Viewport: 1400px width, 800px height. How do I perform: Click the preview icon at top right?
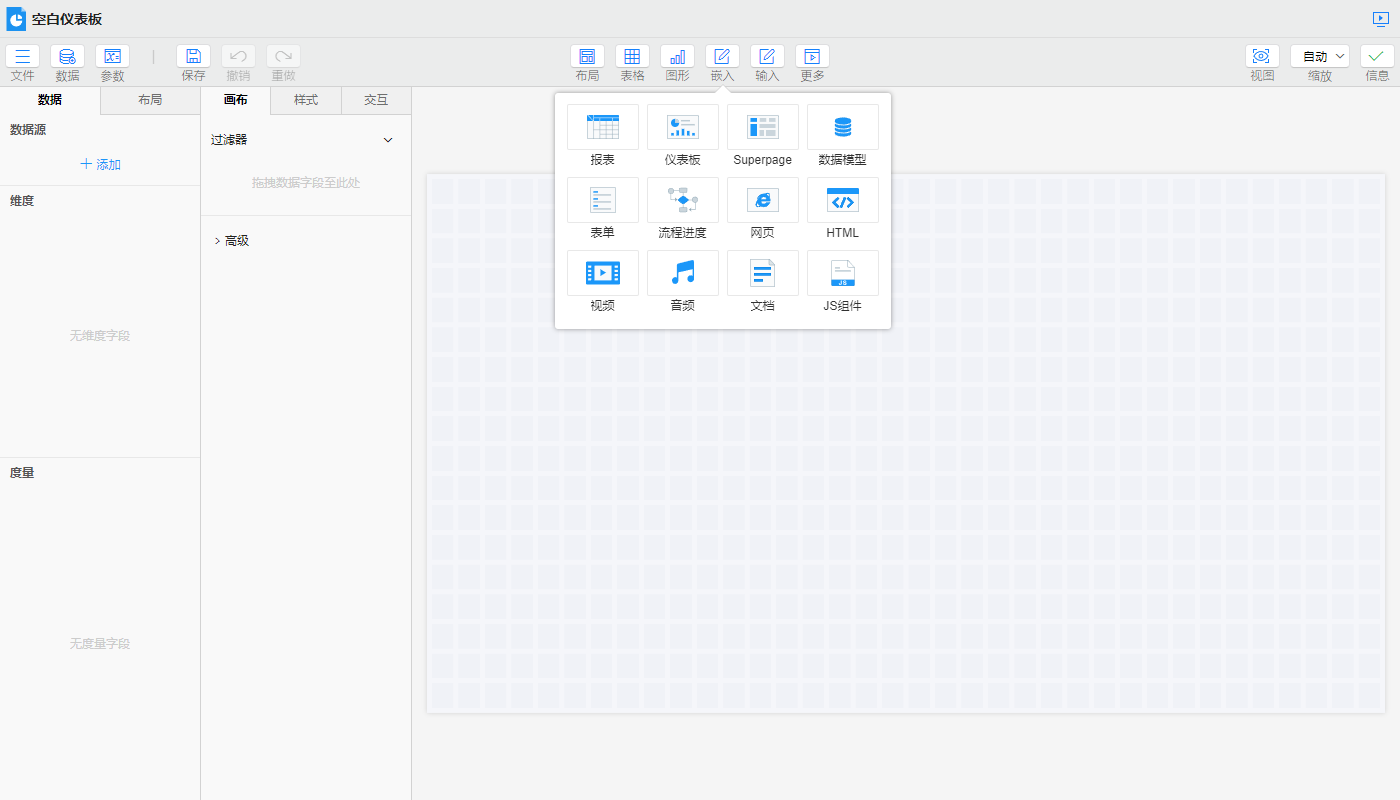pos(1381,19)
